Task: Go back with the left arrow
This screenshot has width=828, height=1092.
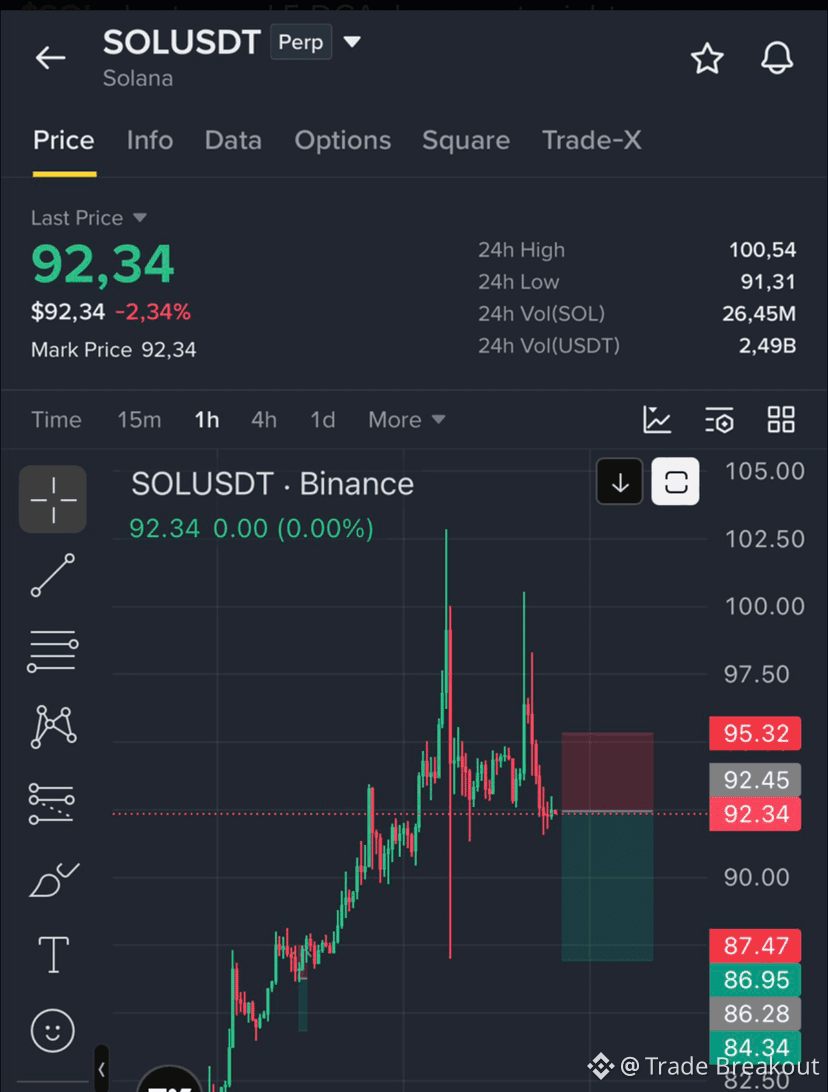Action: point(51,57)
